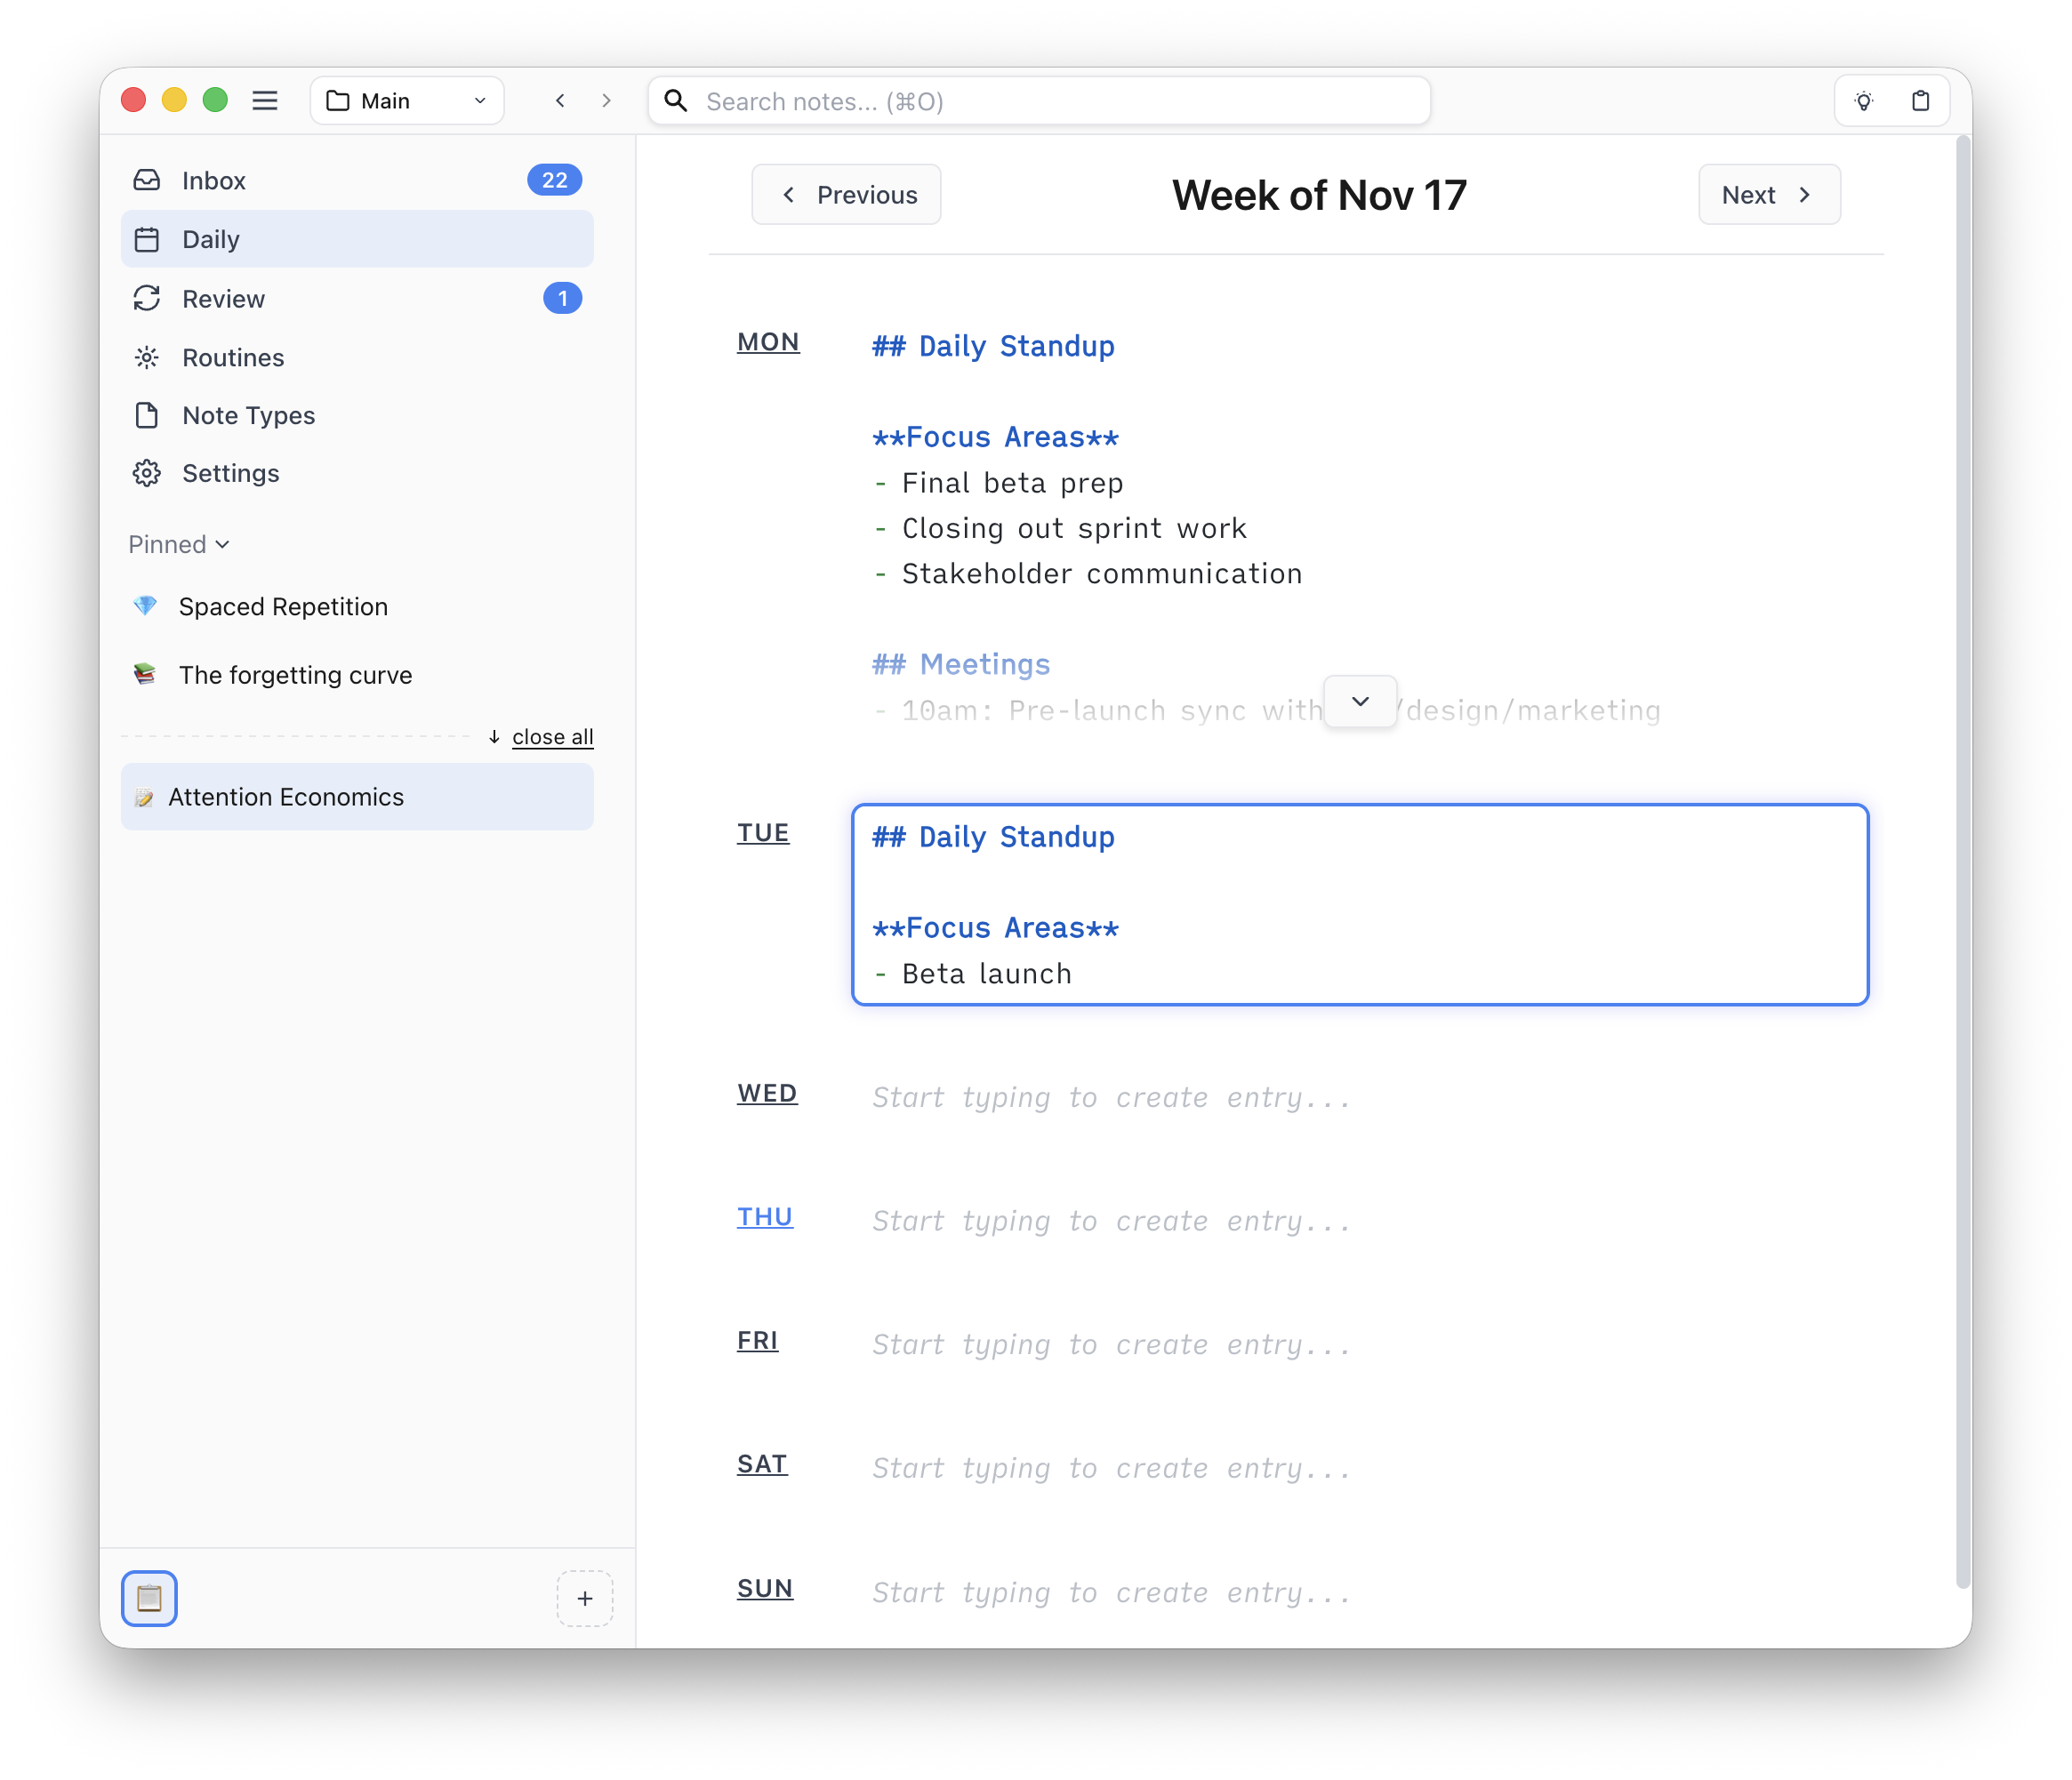Navigate to Daily in the sidebar
Viewport: 2072px width, 1780px height.
(210, 239)
